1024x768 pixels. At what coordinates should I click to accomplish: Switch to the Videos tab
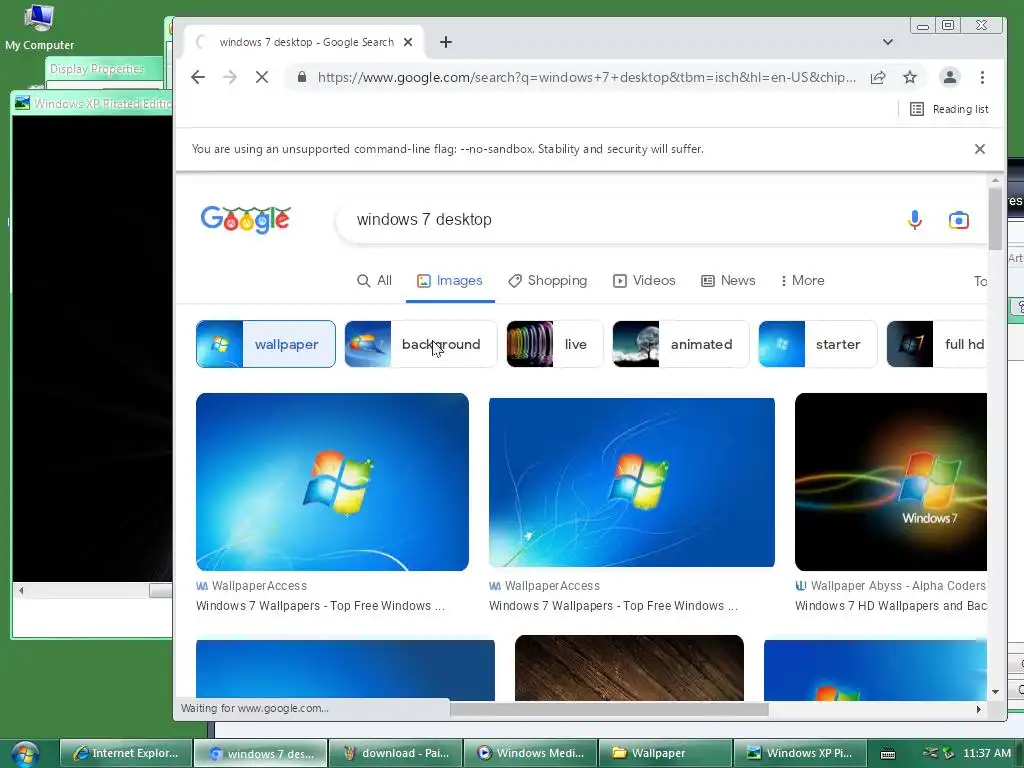644,281
